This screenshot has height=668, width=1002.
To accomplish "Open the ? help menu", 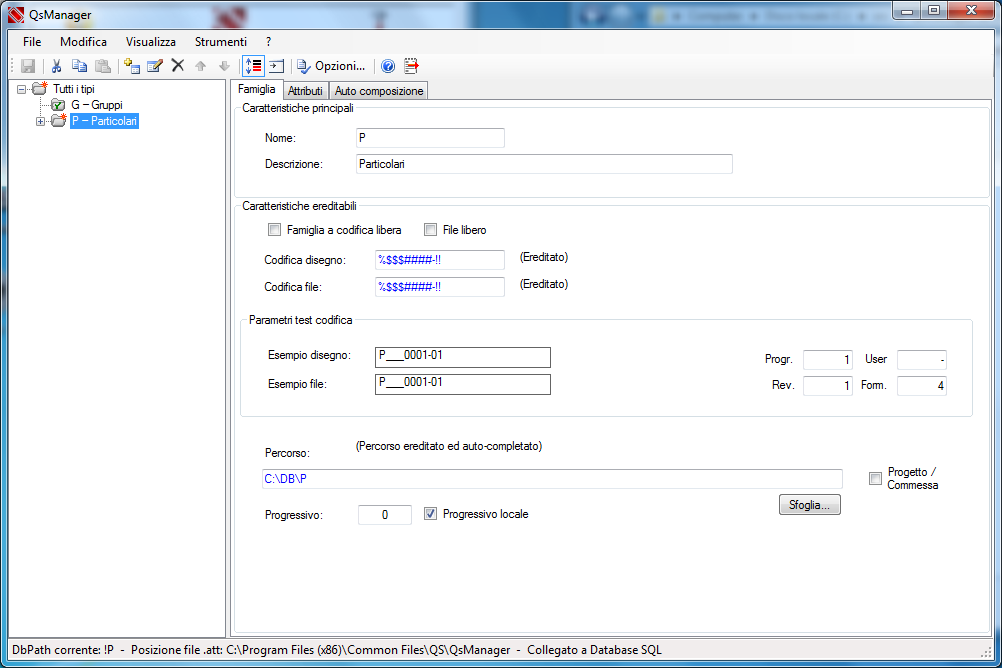I will 268,42.
